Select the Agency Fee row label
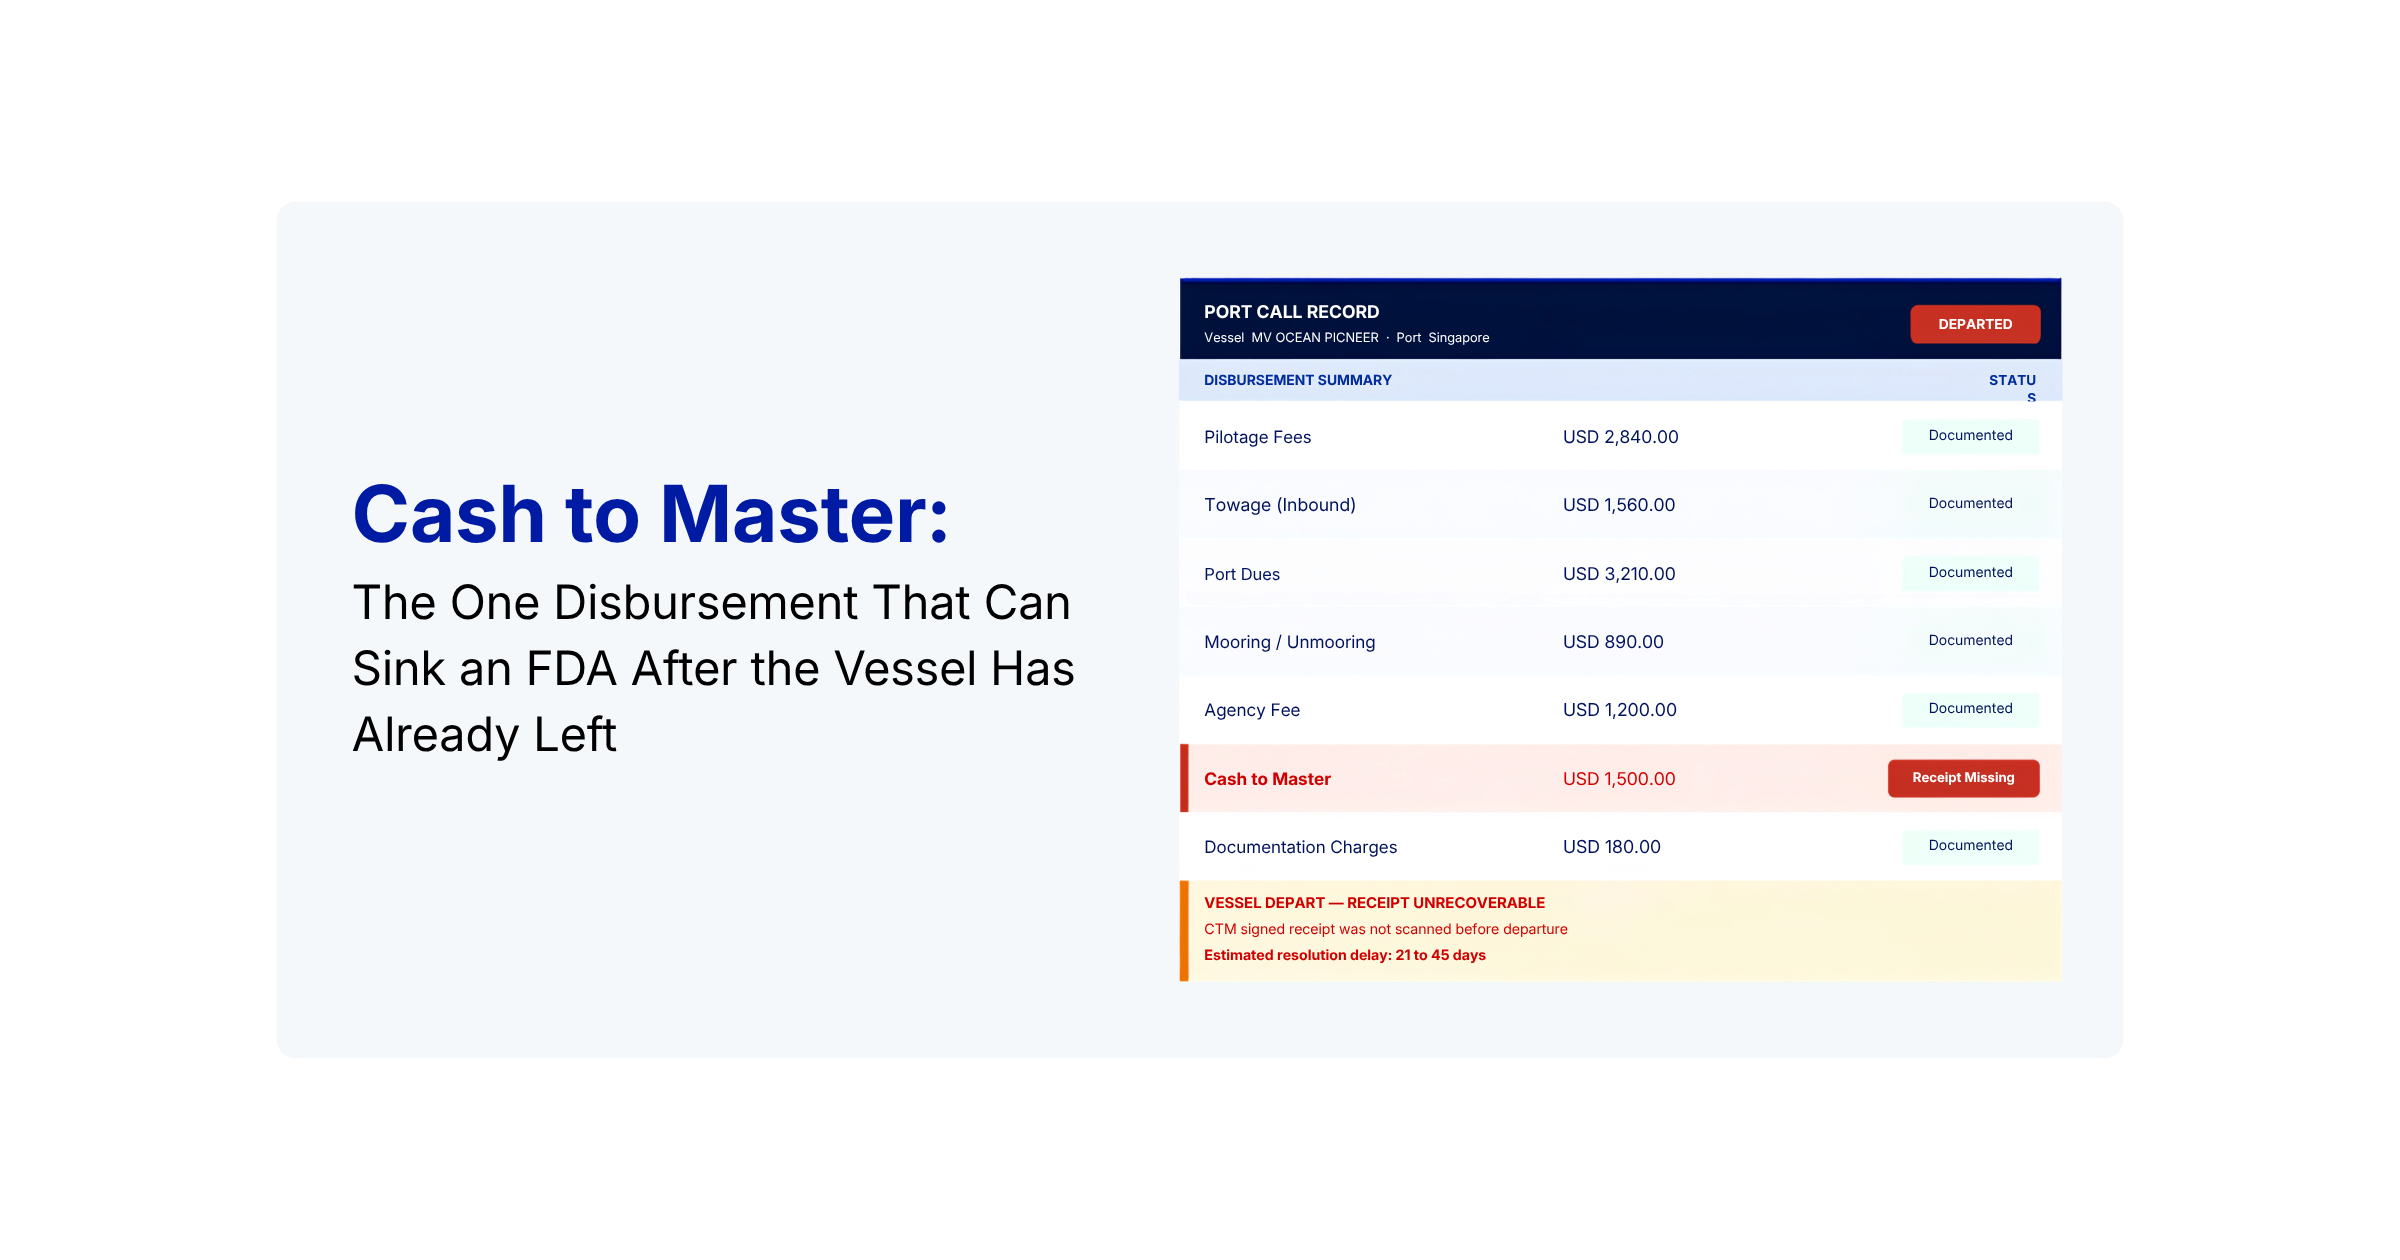This screenshot has height=1260, width=2400. tap(1252, 710)
